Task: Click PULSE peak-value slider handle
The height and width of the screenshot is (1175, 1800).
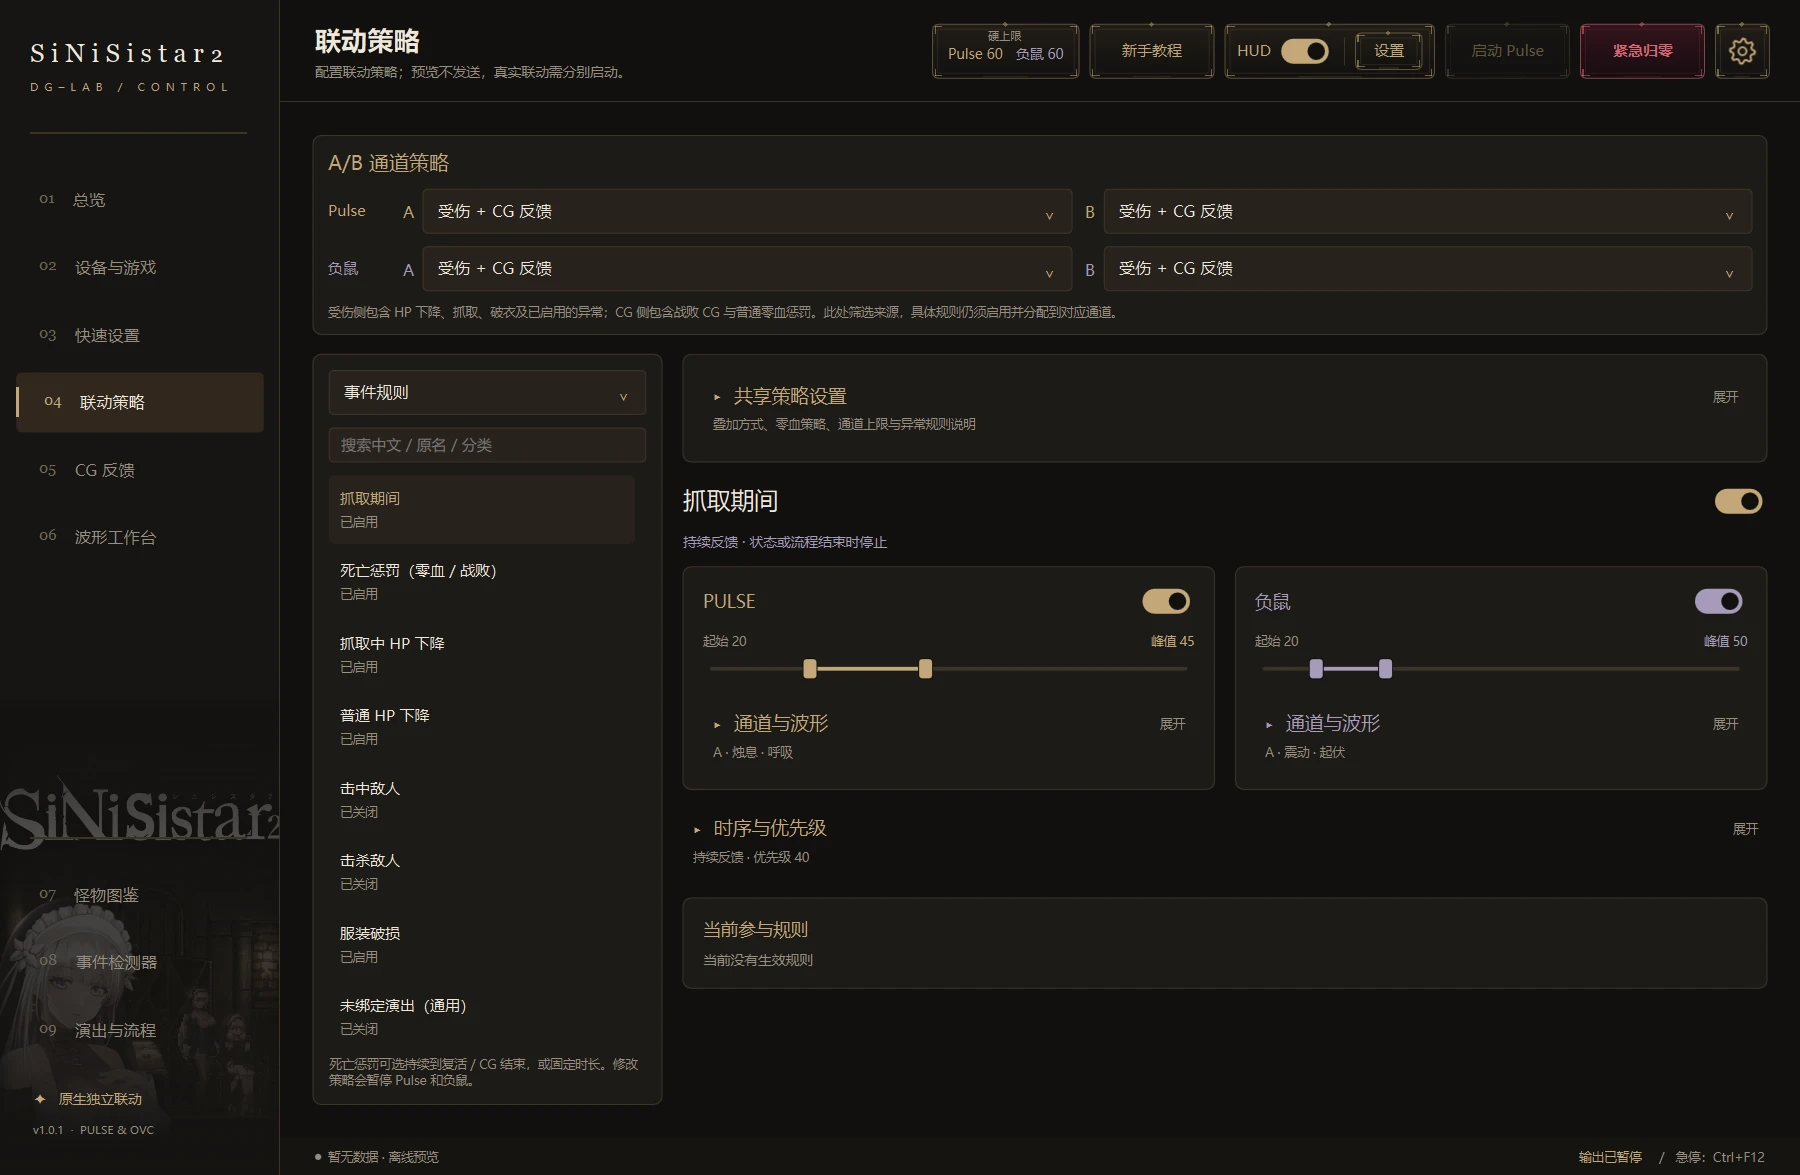Action: tap(925, 669)
